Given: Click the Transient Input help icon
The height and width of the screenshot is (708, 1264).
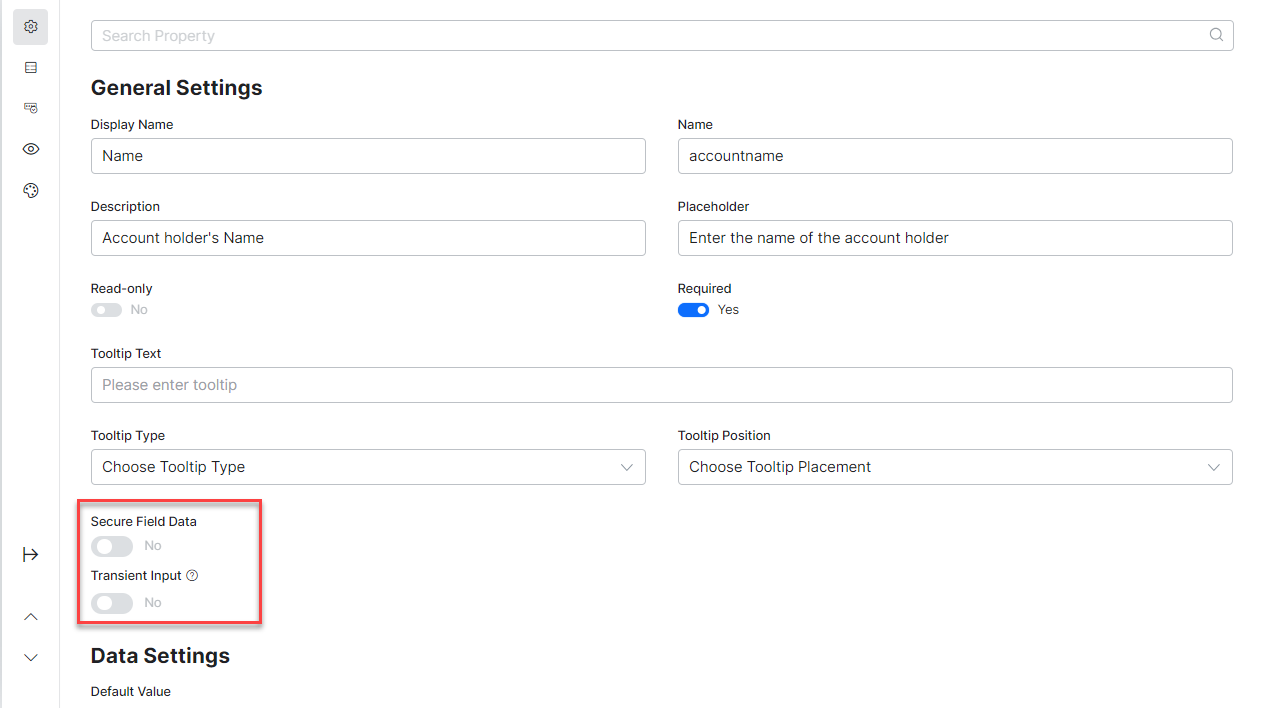Looking at the screenshot, I should coord(192,576).
